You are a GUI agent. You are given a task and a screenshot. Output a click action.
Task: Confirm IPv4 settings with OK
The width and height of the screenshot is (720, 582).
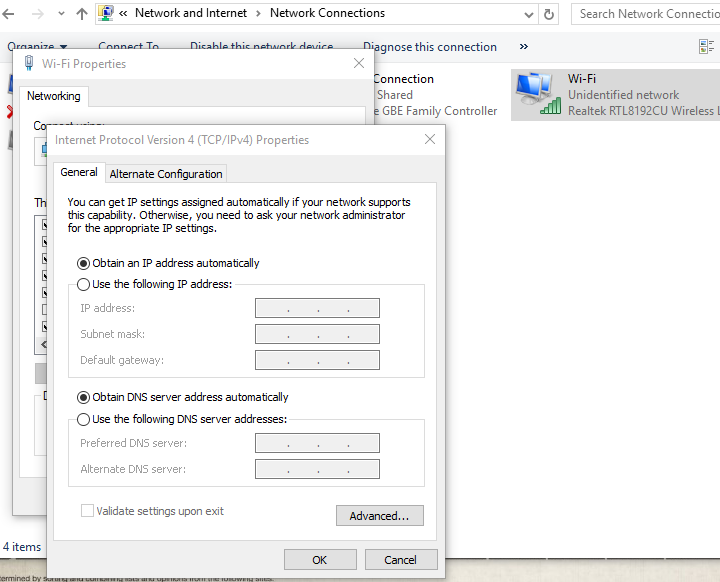click(x=320, y=560)
